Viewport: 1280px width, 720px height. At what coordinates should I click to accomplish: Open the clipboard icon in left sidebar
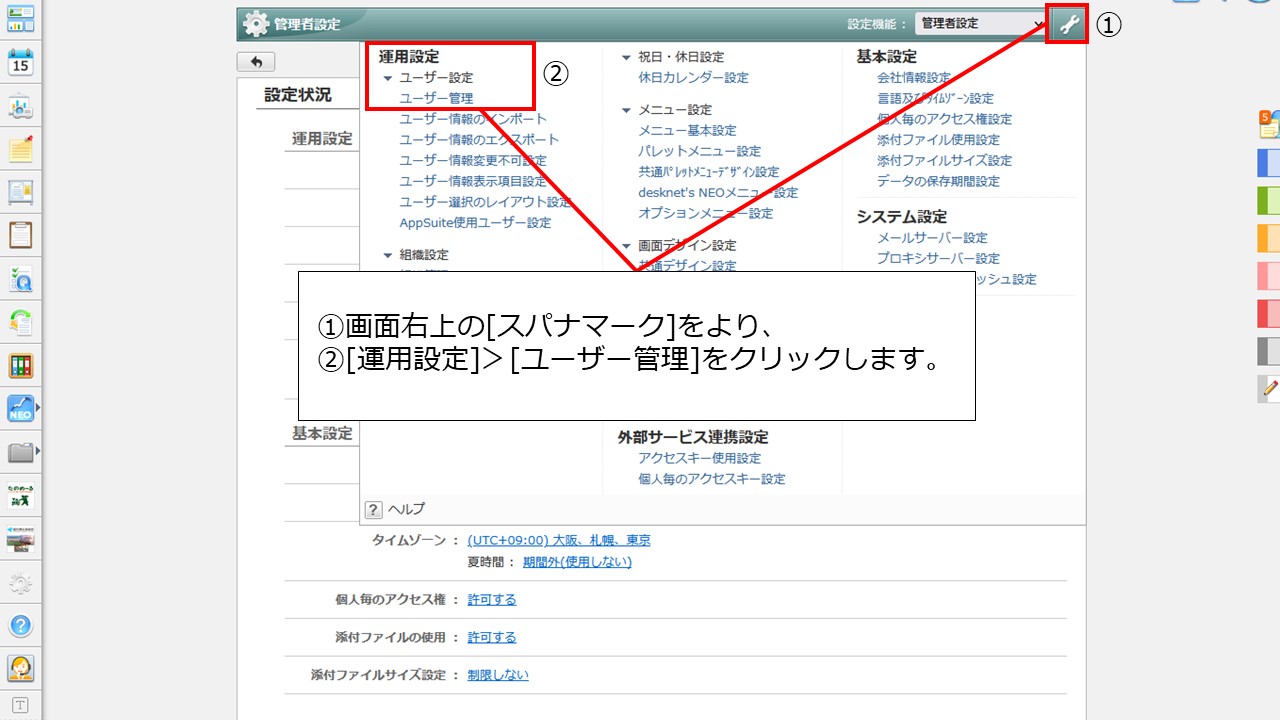[x=21, y=235]
